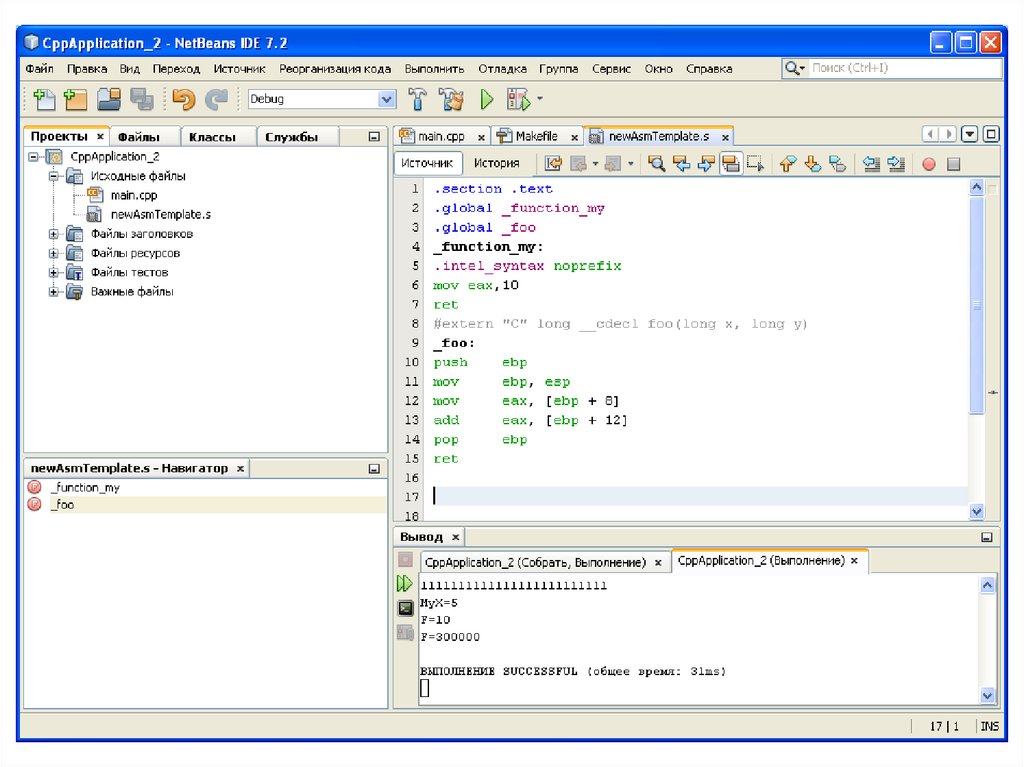Image resolution: width=1024 pixels, height=767 pixels.
Task: Click Previous Bookmark editor icon
Action: point(788,163)
